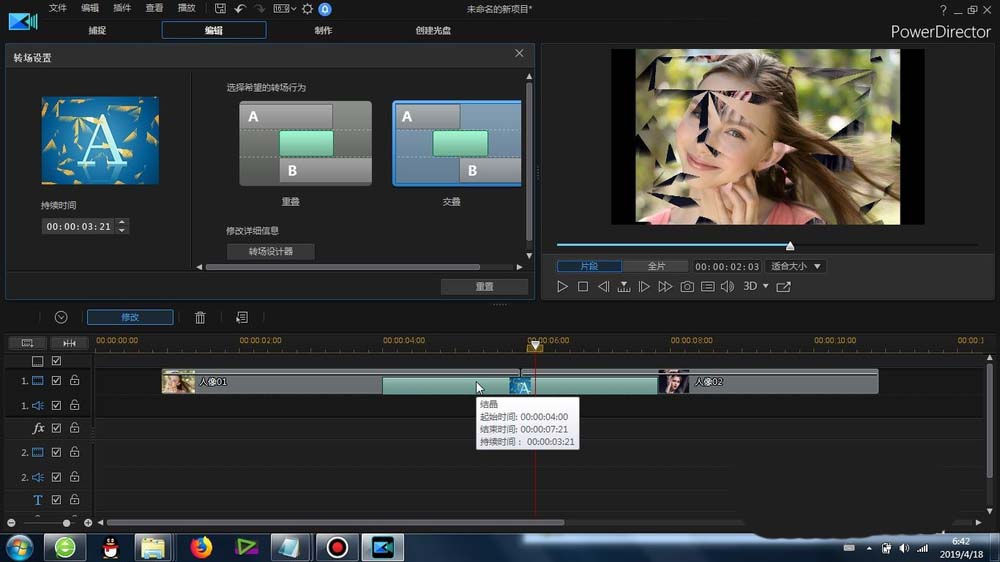The height and width of the screenshot is (562, 1000).
Task: Lock video track 1
Action: pyautogui.click(x=75, y=380)
